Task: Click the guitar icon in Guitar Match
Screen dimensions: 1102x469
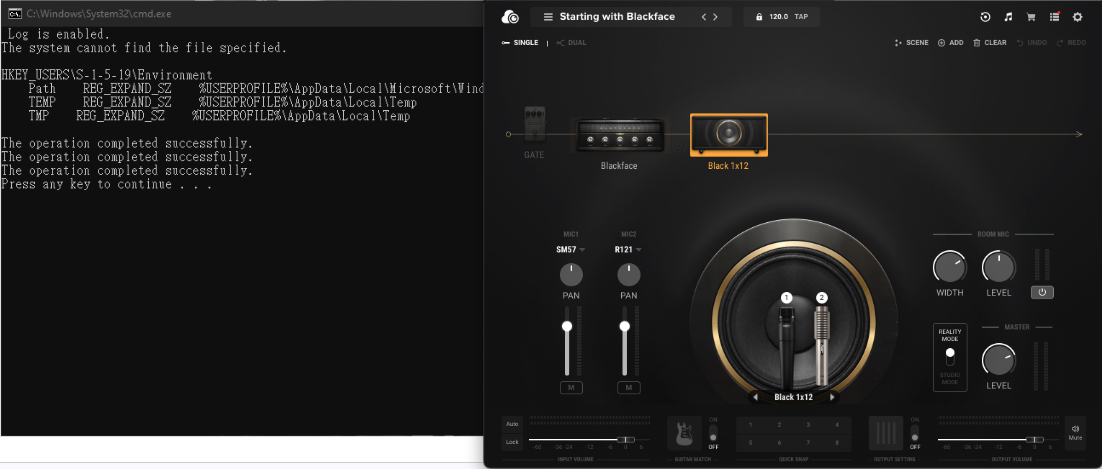Action: pyautogui.click(x=684, y=433)
